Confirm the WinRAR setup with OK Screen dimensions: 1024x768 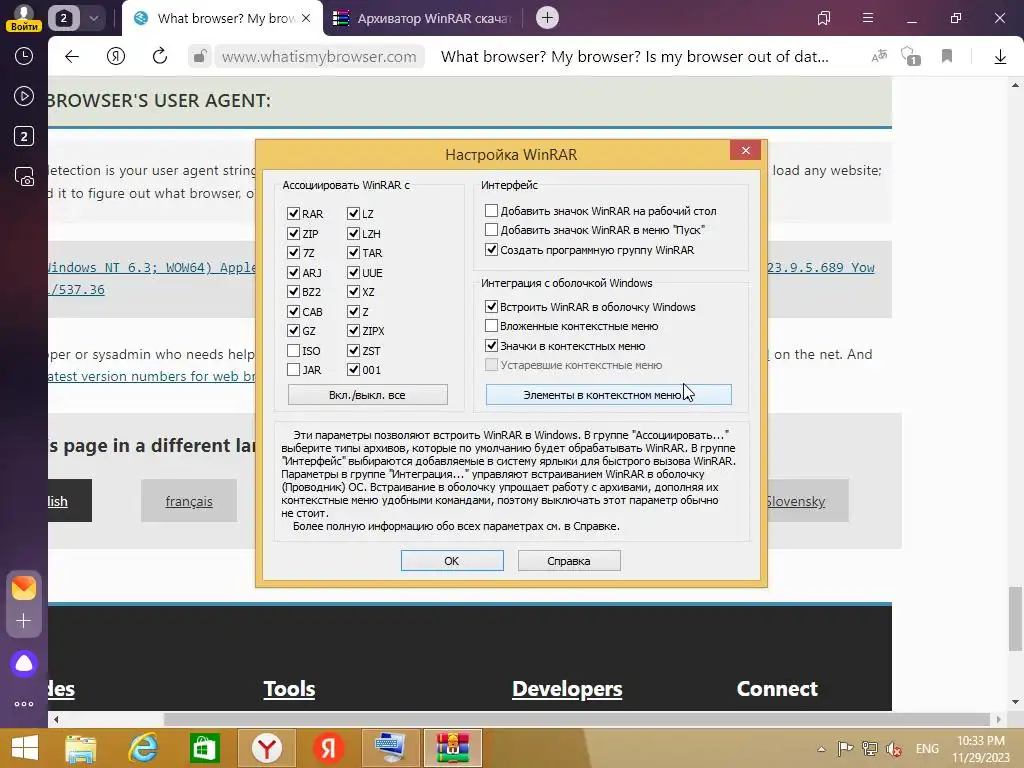point(452,560)
